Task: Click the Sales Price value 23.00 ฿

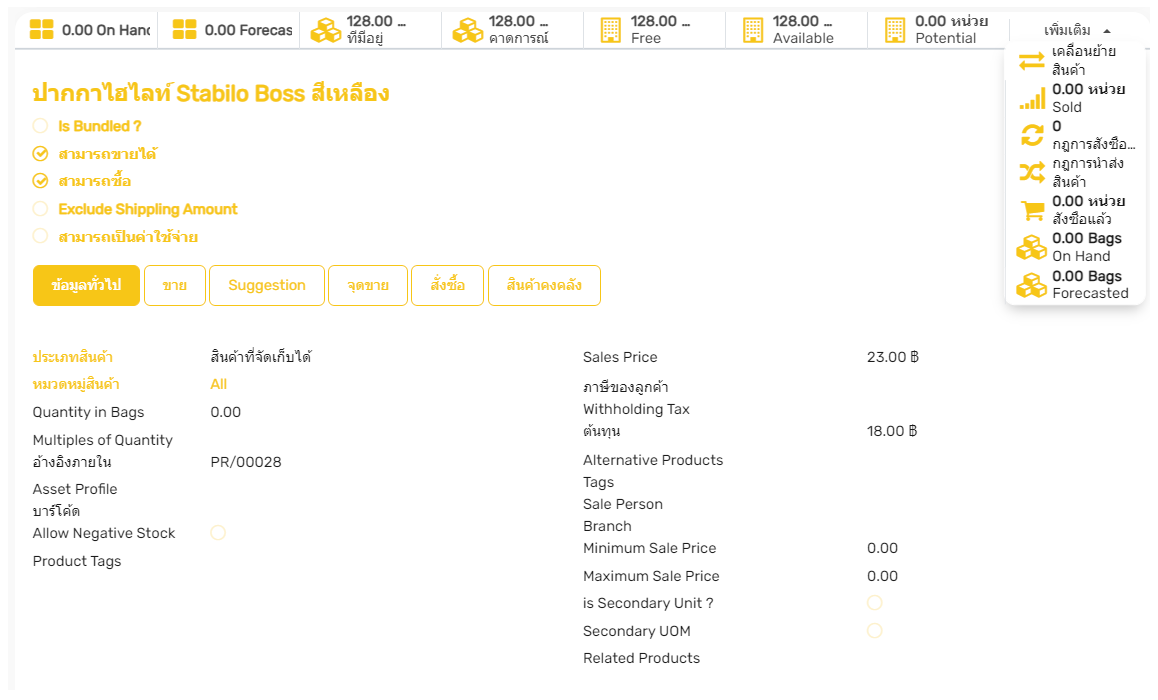Action: pyautogui.click(x=893, y=357)
